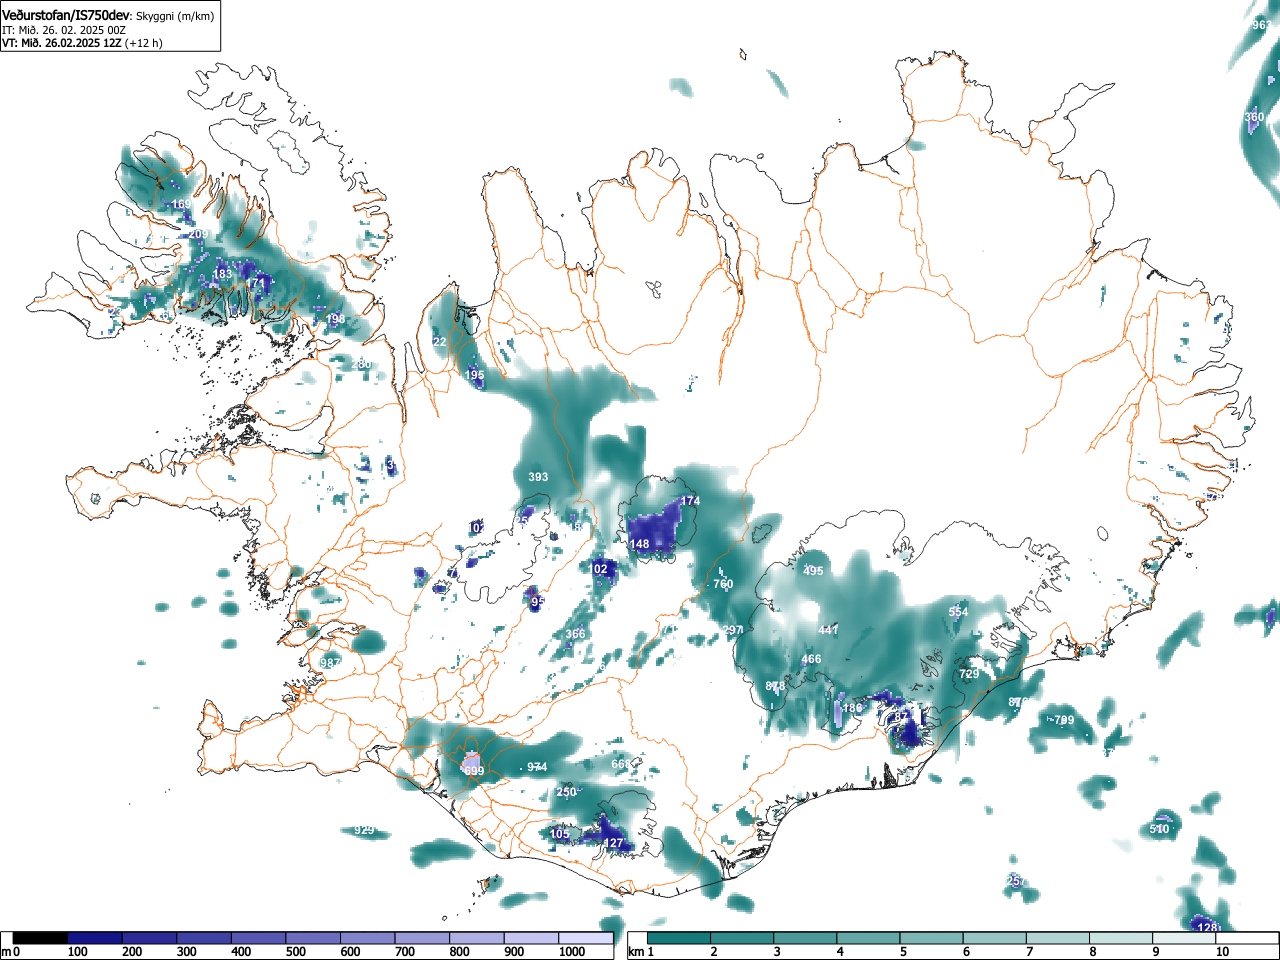Click the pale lavender 900–1000 m legend swatch
Screen dimensions: 1280x960
[531, 938]
